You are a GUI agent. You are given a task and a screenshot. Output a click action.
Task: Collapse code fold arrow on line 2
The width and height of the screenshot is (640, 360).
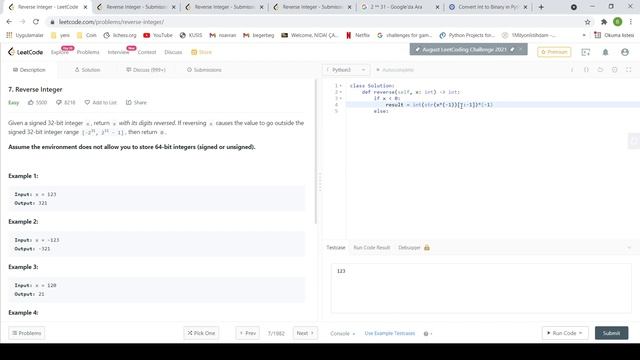(341, 92)
